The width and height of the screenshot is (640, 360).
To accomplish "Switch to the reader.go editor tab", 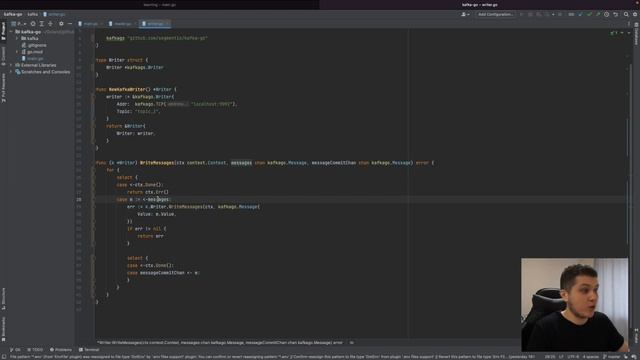I will tap(122, 24).
